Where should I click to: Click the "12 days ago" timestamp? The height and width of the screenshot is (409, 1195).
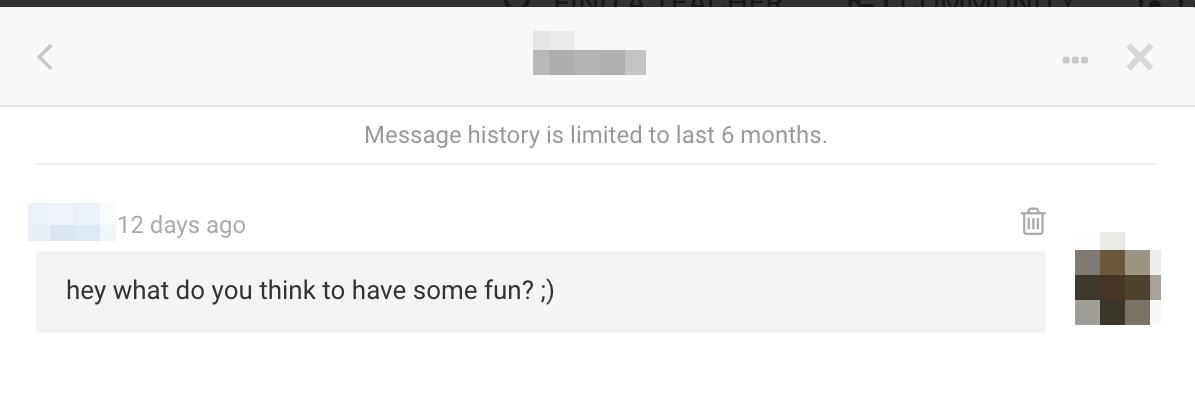181,225
